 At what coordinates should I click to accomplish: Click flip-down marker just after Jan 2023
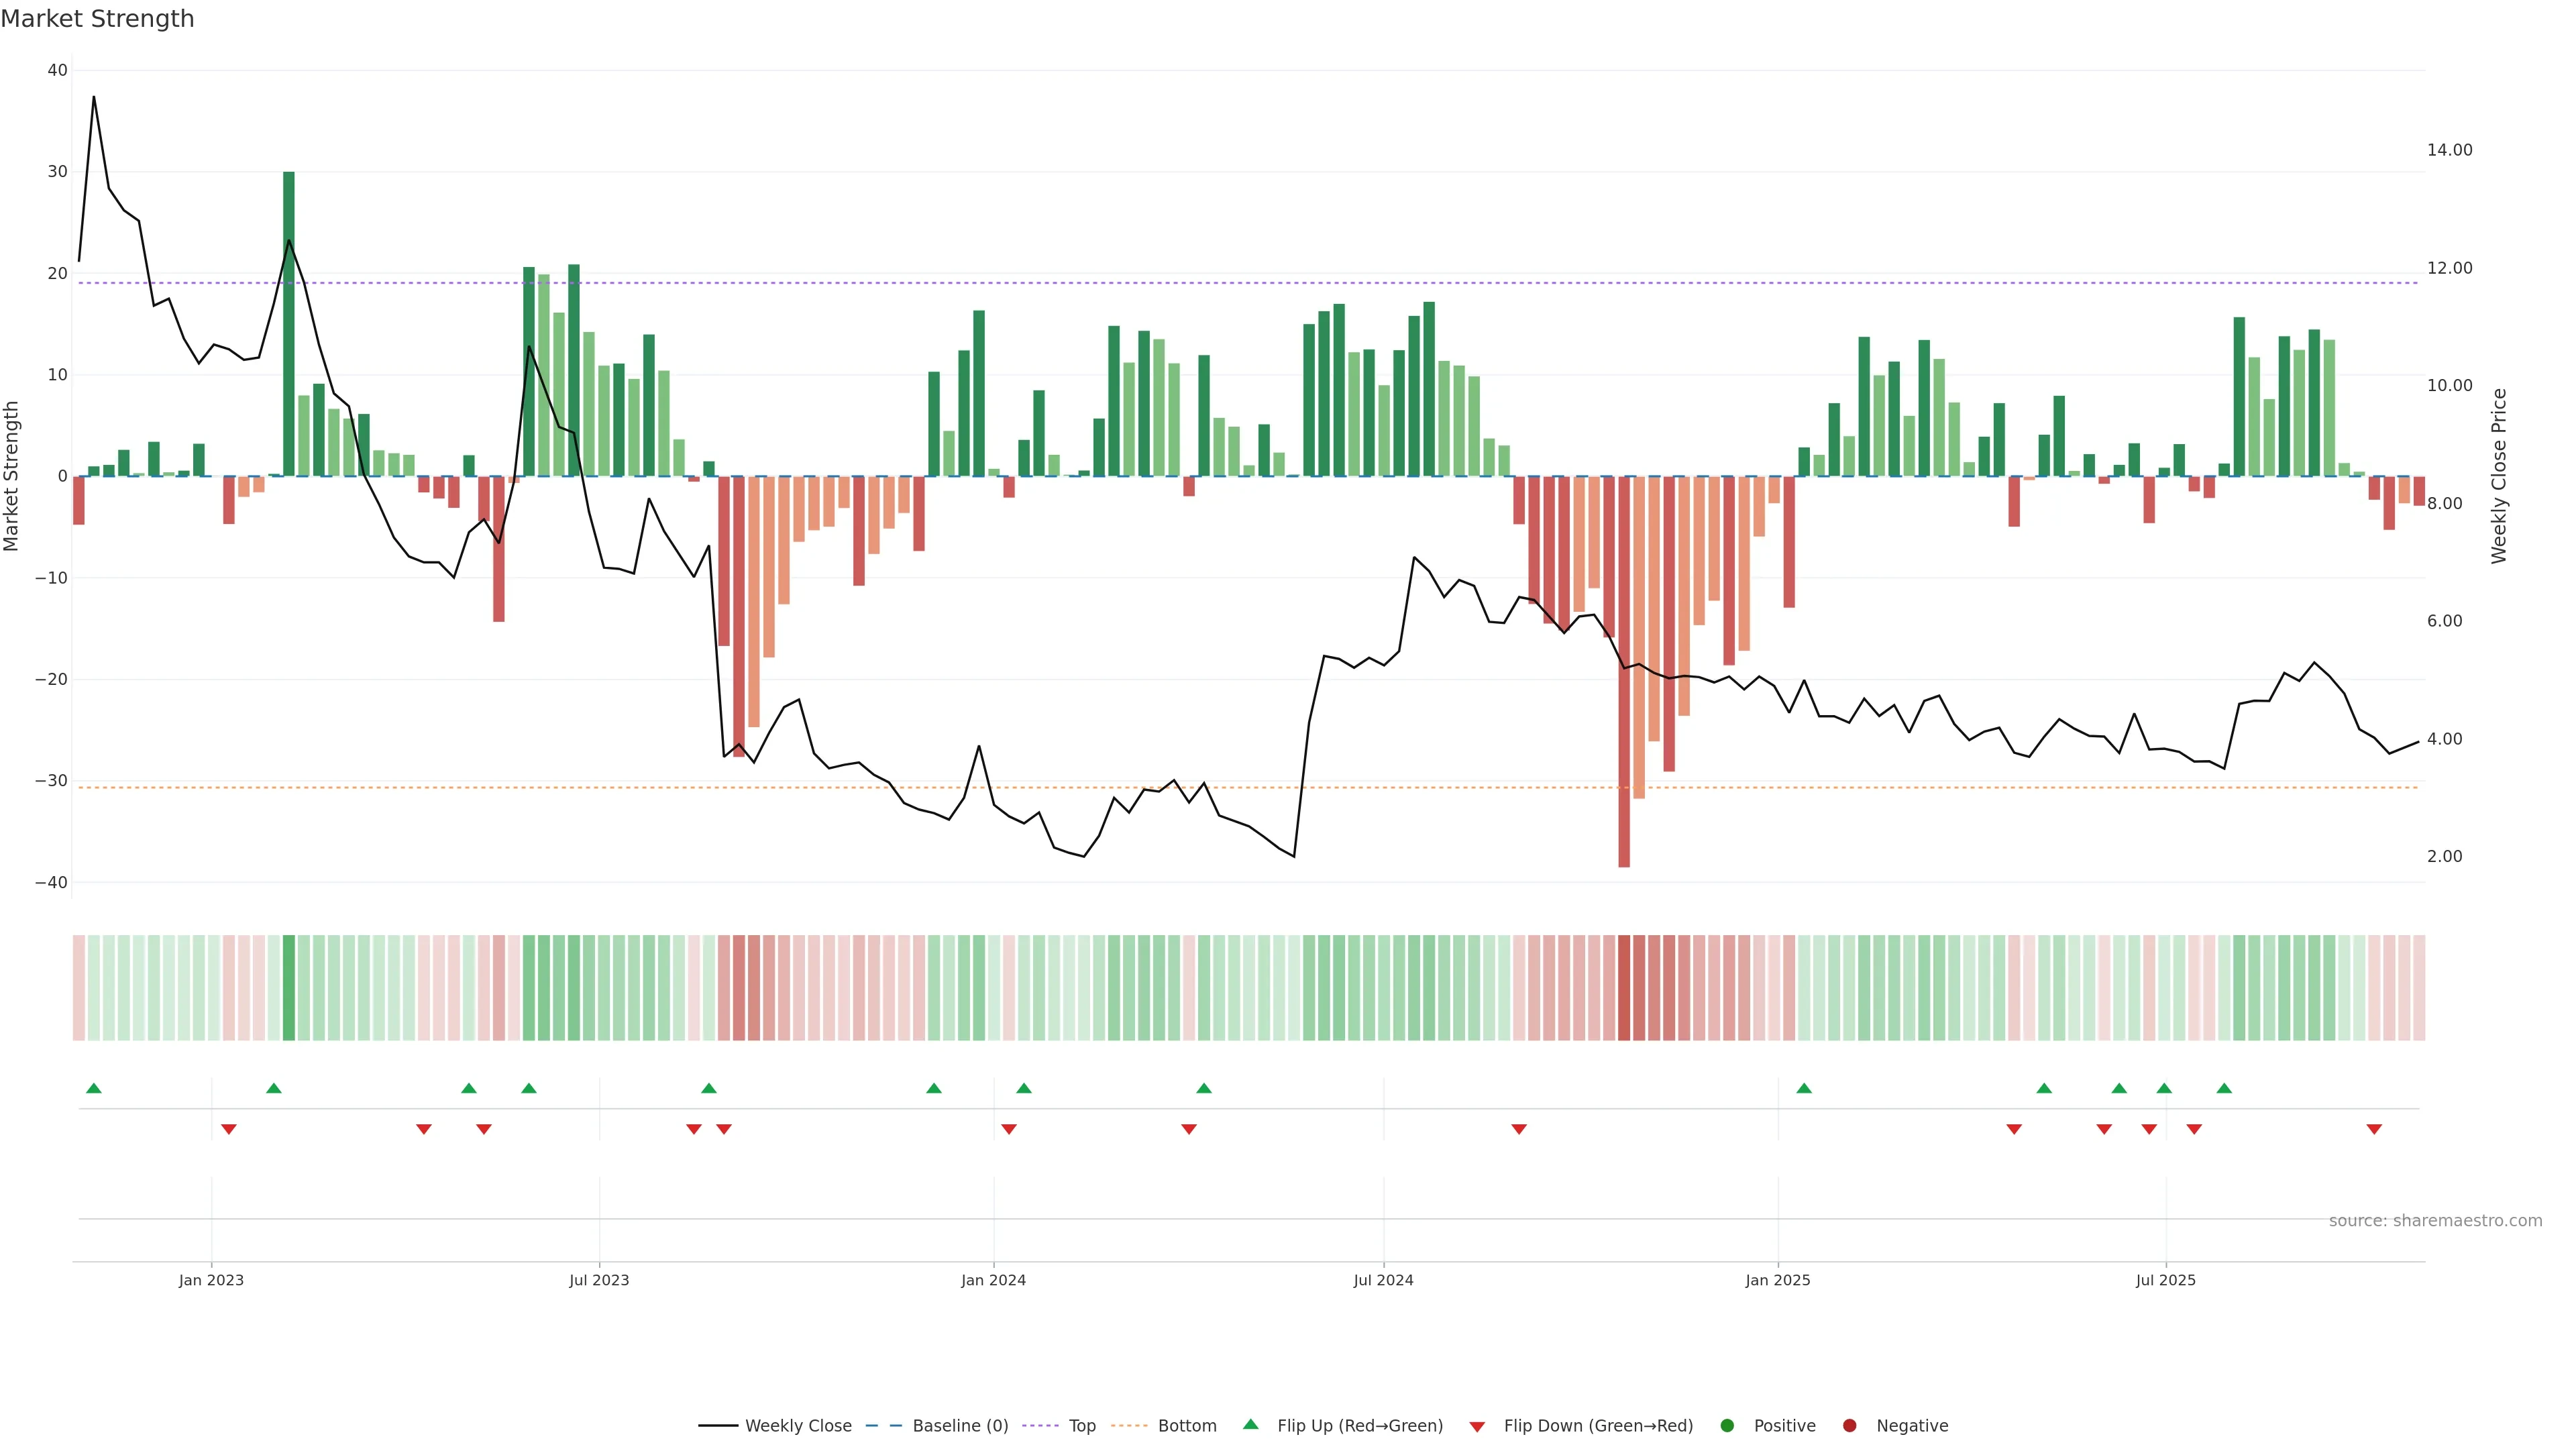pos(229,1129)
